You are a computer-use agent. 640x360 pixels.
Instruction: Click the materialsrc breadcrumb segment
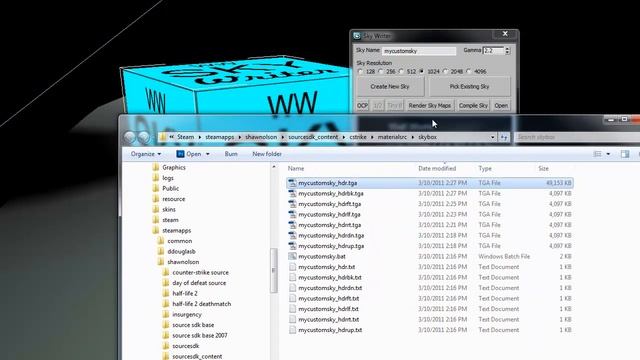(x=392, y=137)
